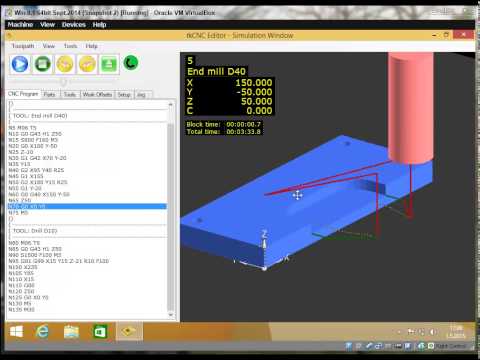This screenshot has height=360, width=480.
Task: Click the X 150.000 position readout
Action: click(x=230, y=83)
